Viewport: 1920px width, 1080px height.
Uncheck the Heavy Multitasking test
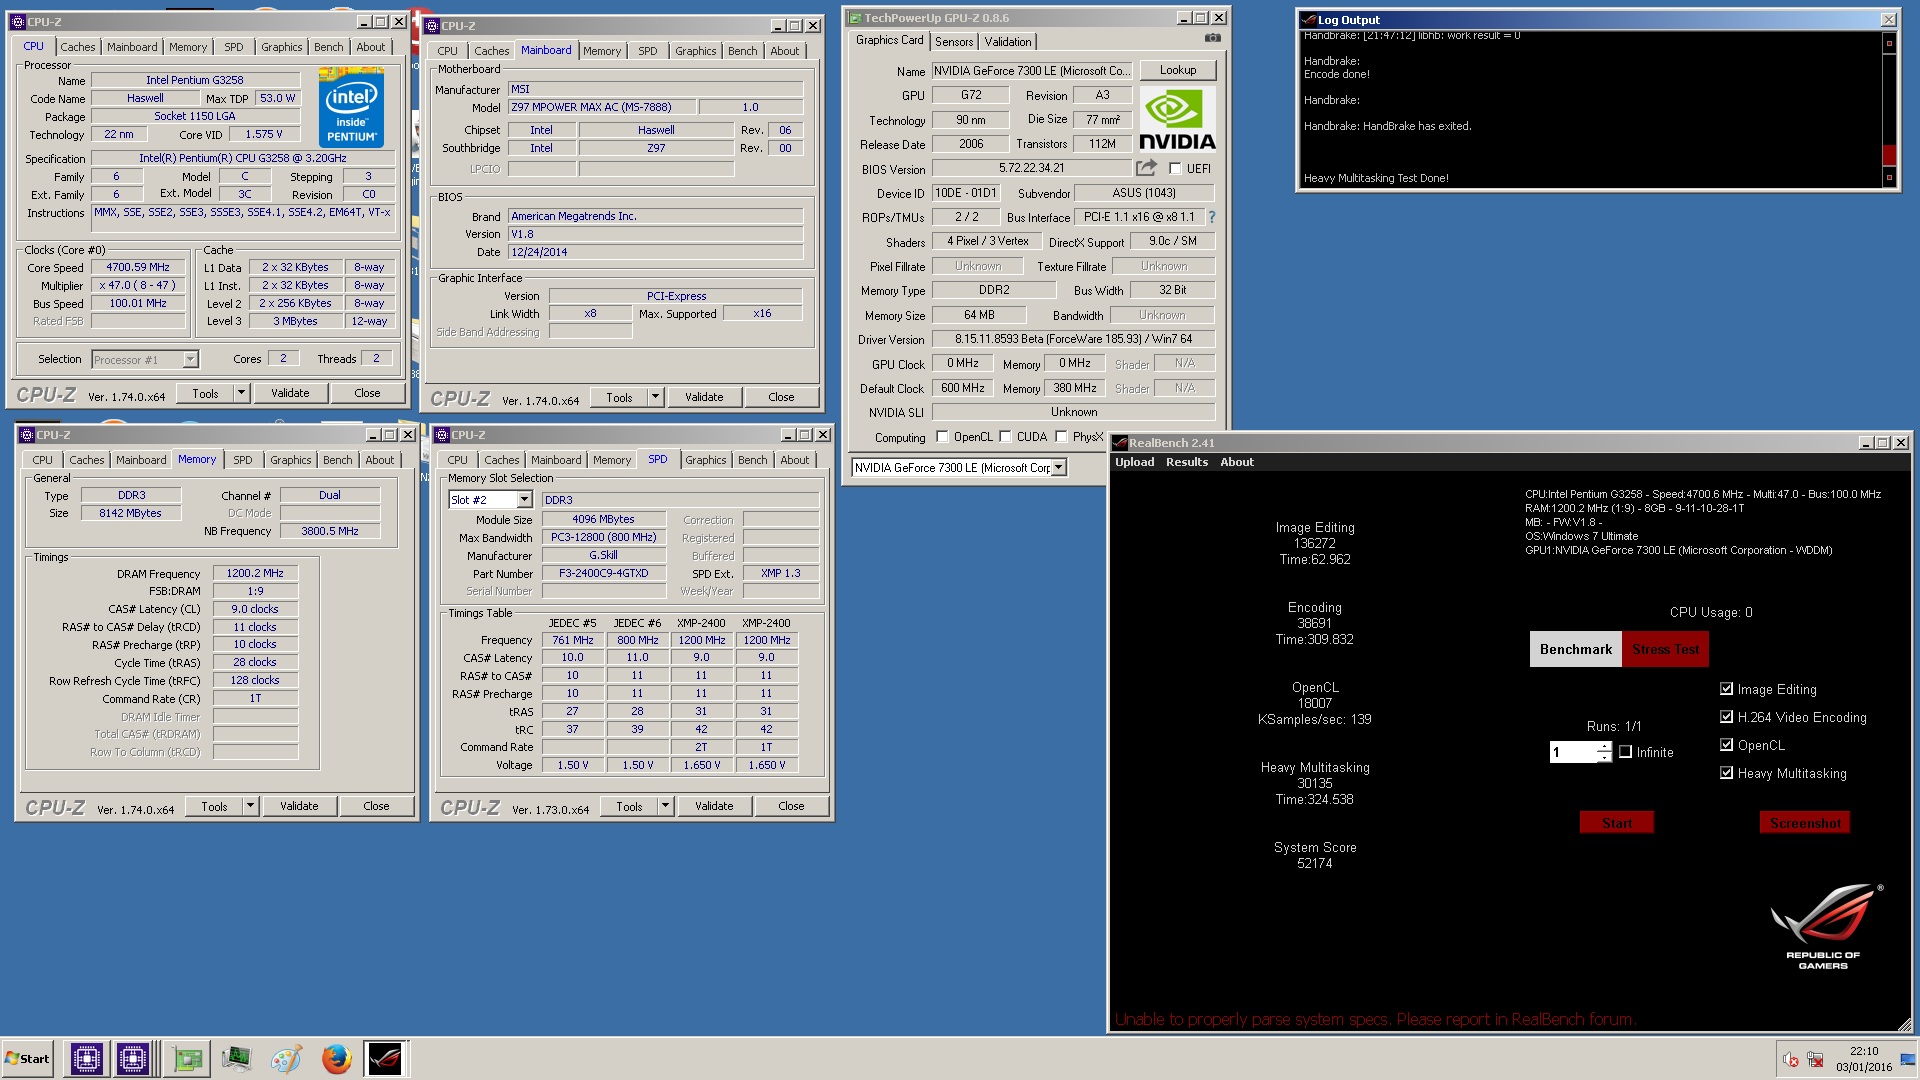[x=1726, y=773]
